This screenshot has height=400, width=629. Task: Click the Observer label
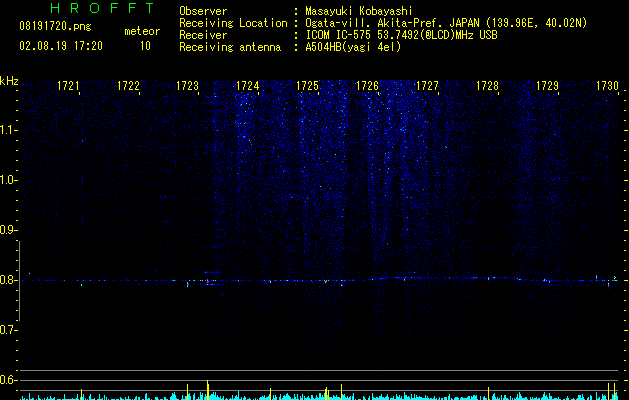(203, 11)
